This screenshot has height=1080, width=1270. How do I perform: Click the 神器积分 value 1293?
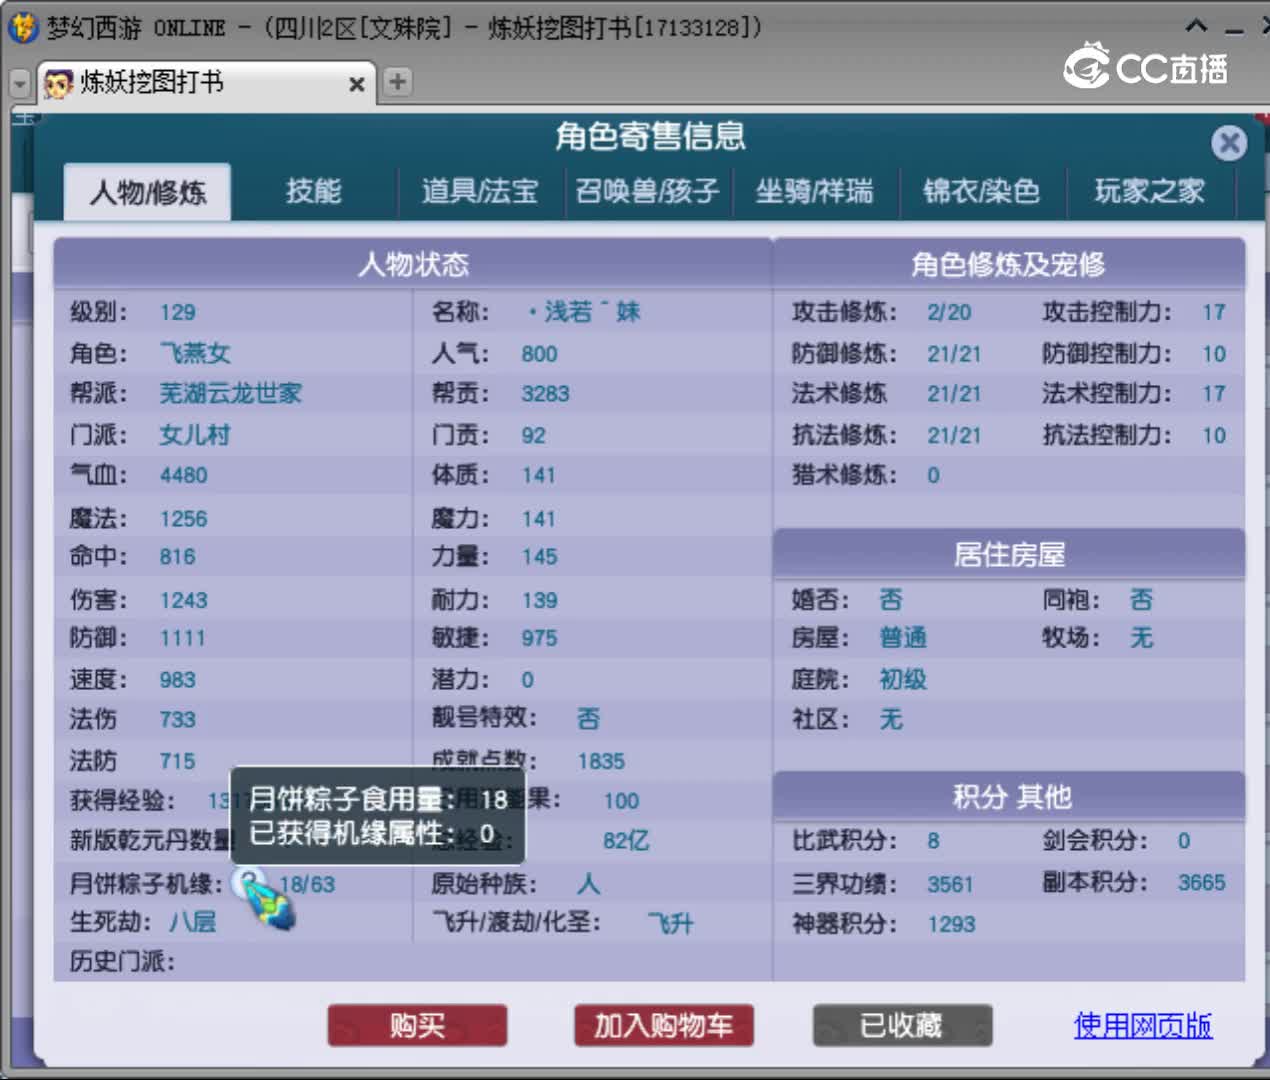pyautogui.click(x=951, y=924)
